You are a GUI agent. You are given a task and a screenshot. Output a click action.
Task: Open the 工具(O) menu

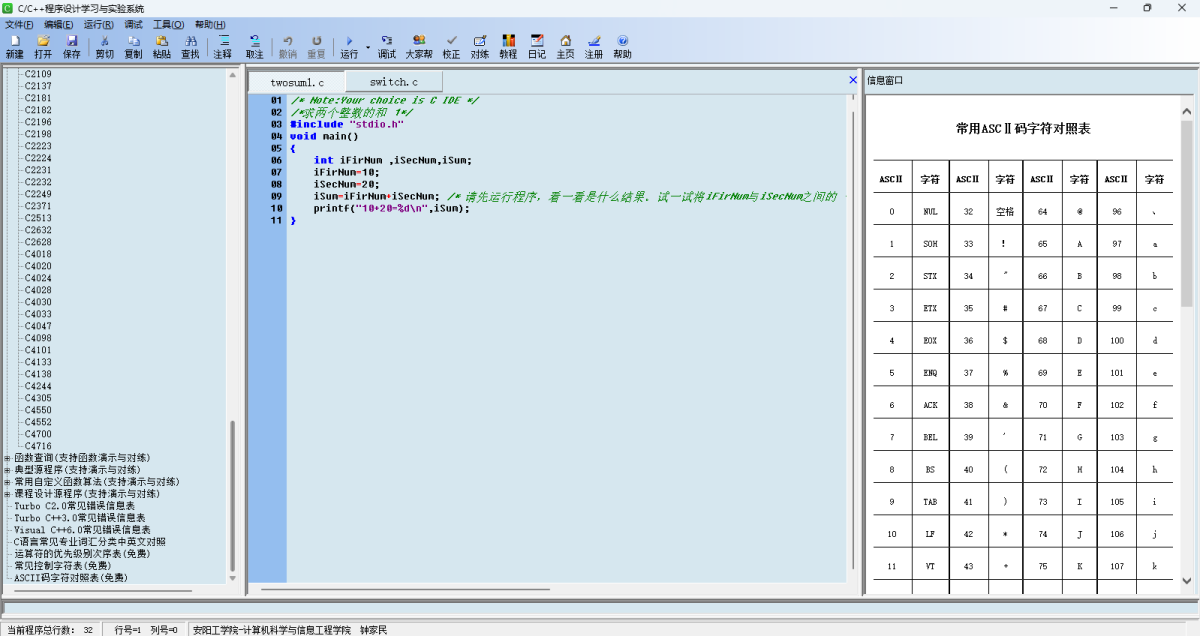click(x=168, y=24)
